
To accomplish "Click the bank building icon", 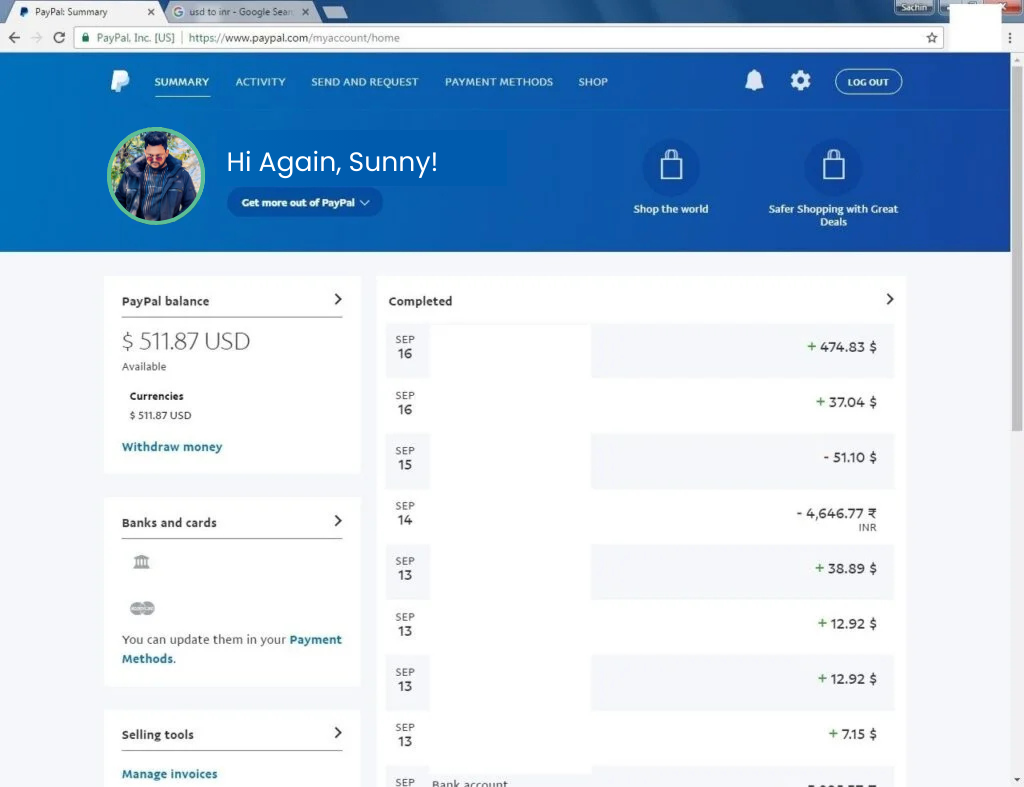I will coord(141,562).
